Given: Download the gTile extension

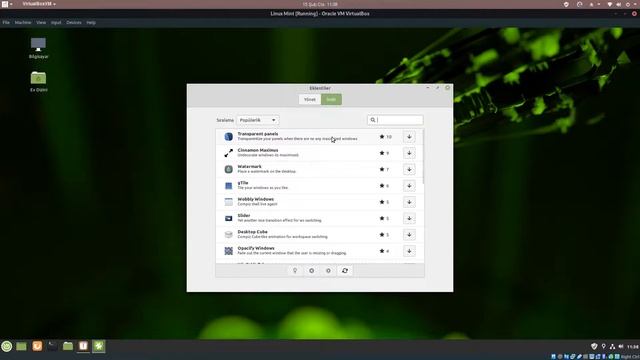Looking at the screenshot, I should click(409, 186).
